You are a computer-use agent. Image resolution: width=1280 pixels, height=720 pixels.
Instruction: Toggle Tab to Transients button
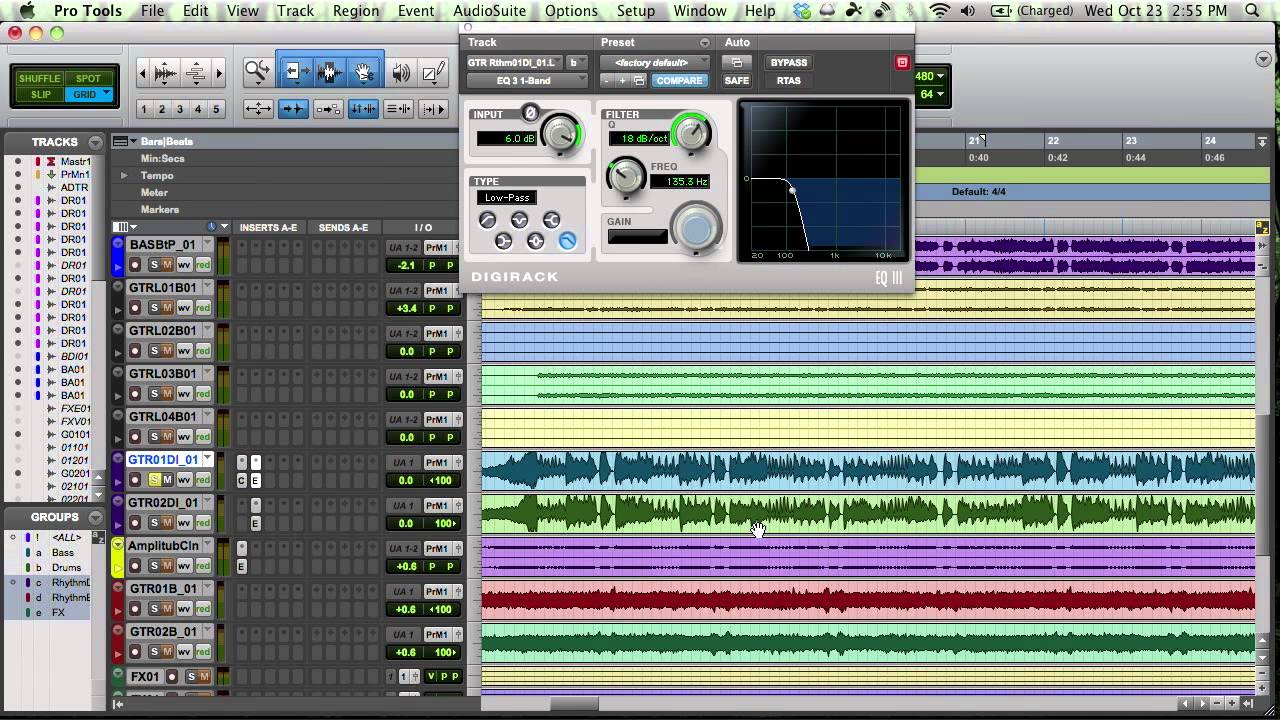click(293, 109)
